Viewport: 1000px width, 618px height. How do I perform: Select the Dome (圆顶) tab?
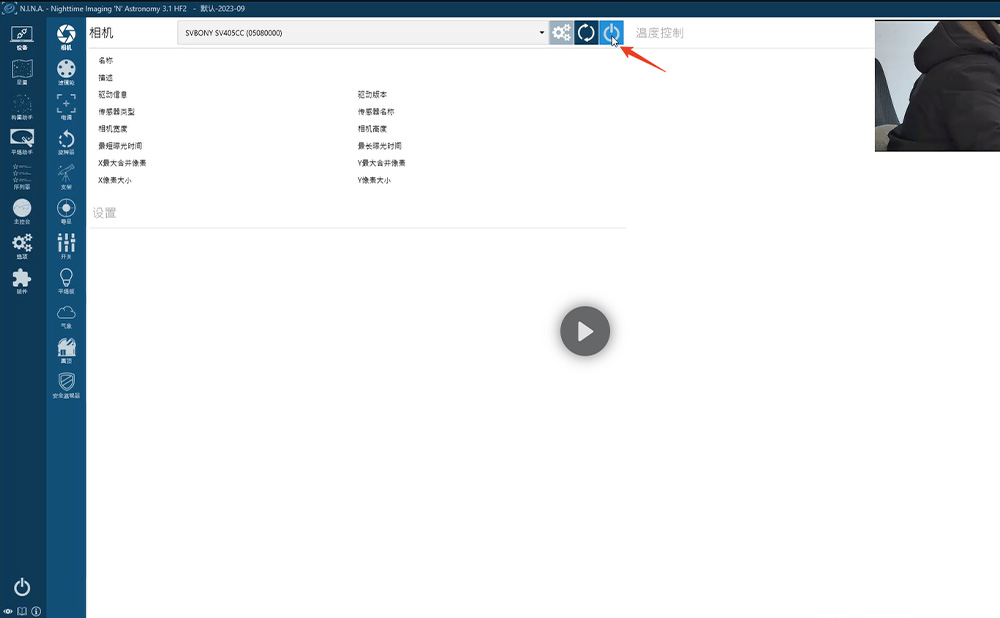pos(66,351)
